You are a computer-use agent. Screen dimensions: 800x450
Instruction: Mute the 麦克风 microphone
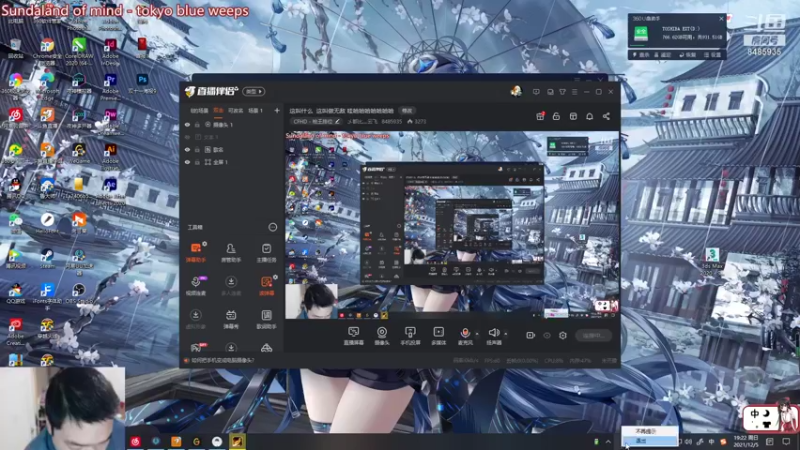pos(465,336)
